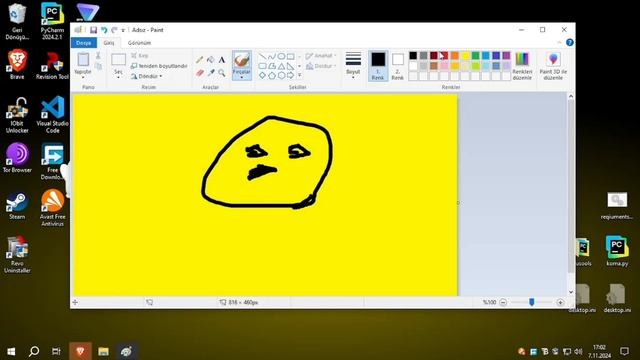Expand the Yapıştır dropdown arrow
Screen dimensions: 640x360
(x=83, y=77)
